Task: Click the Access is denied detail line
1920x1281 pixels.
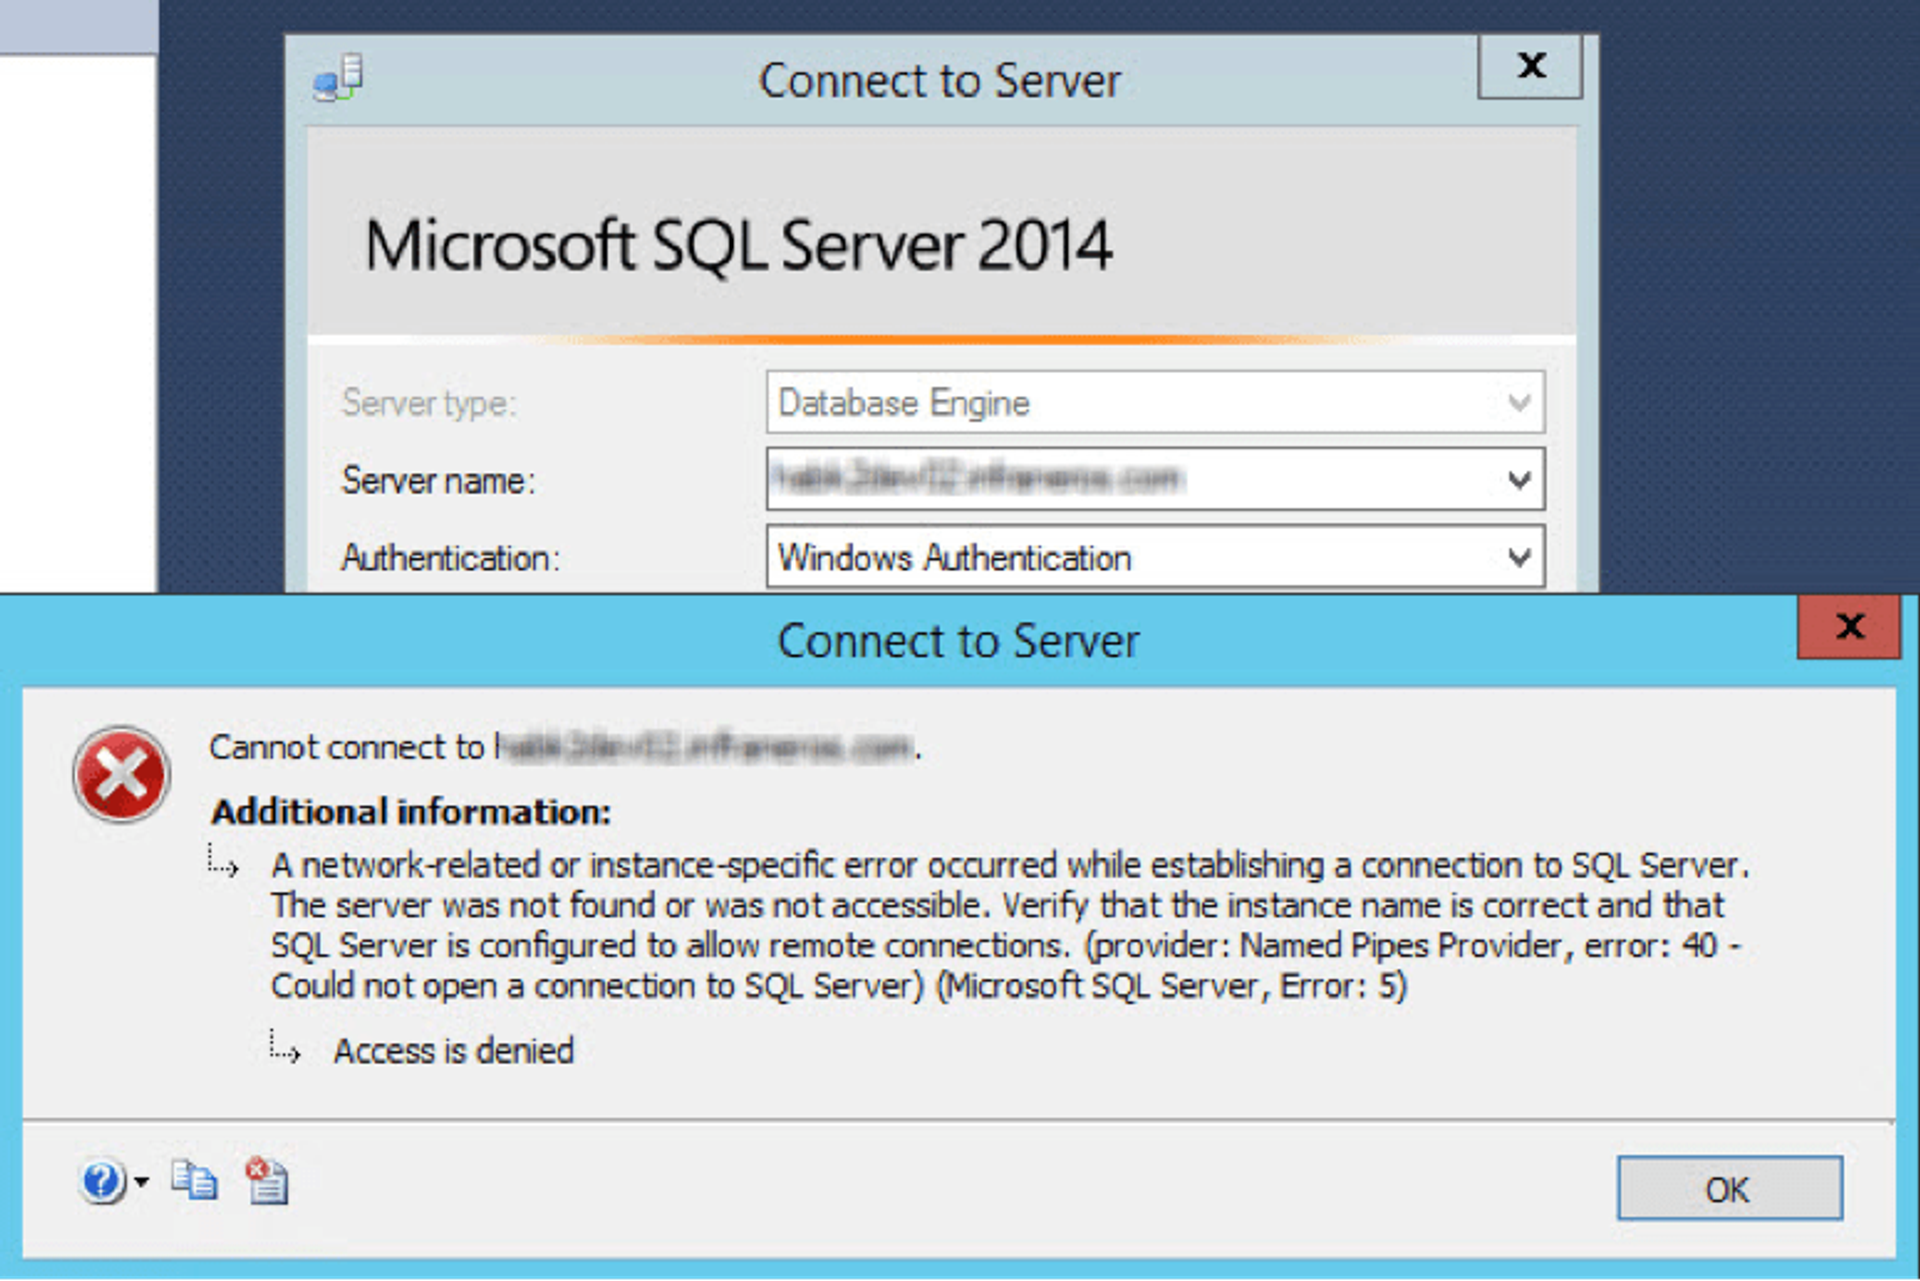Action: point(454,1051)
